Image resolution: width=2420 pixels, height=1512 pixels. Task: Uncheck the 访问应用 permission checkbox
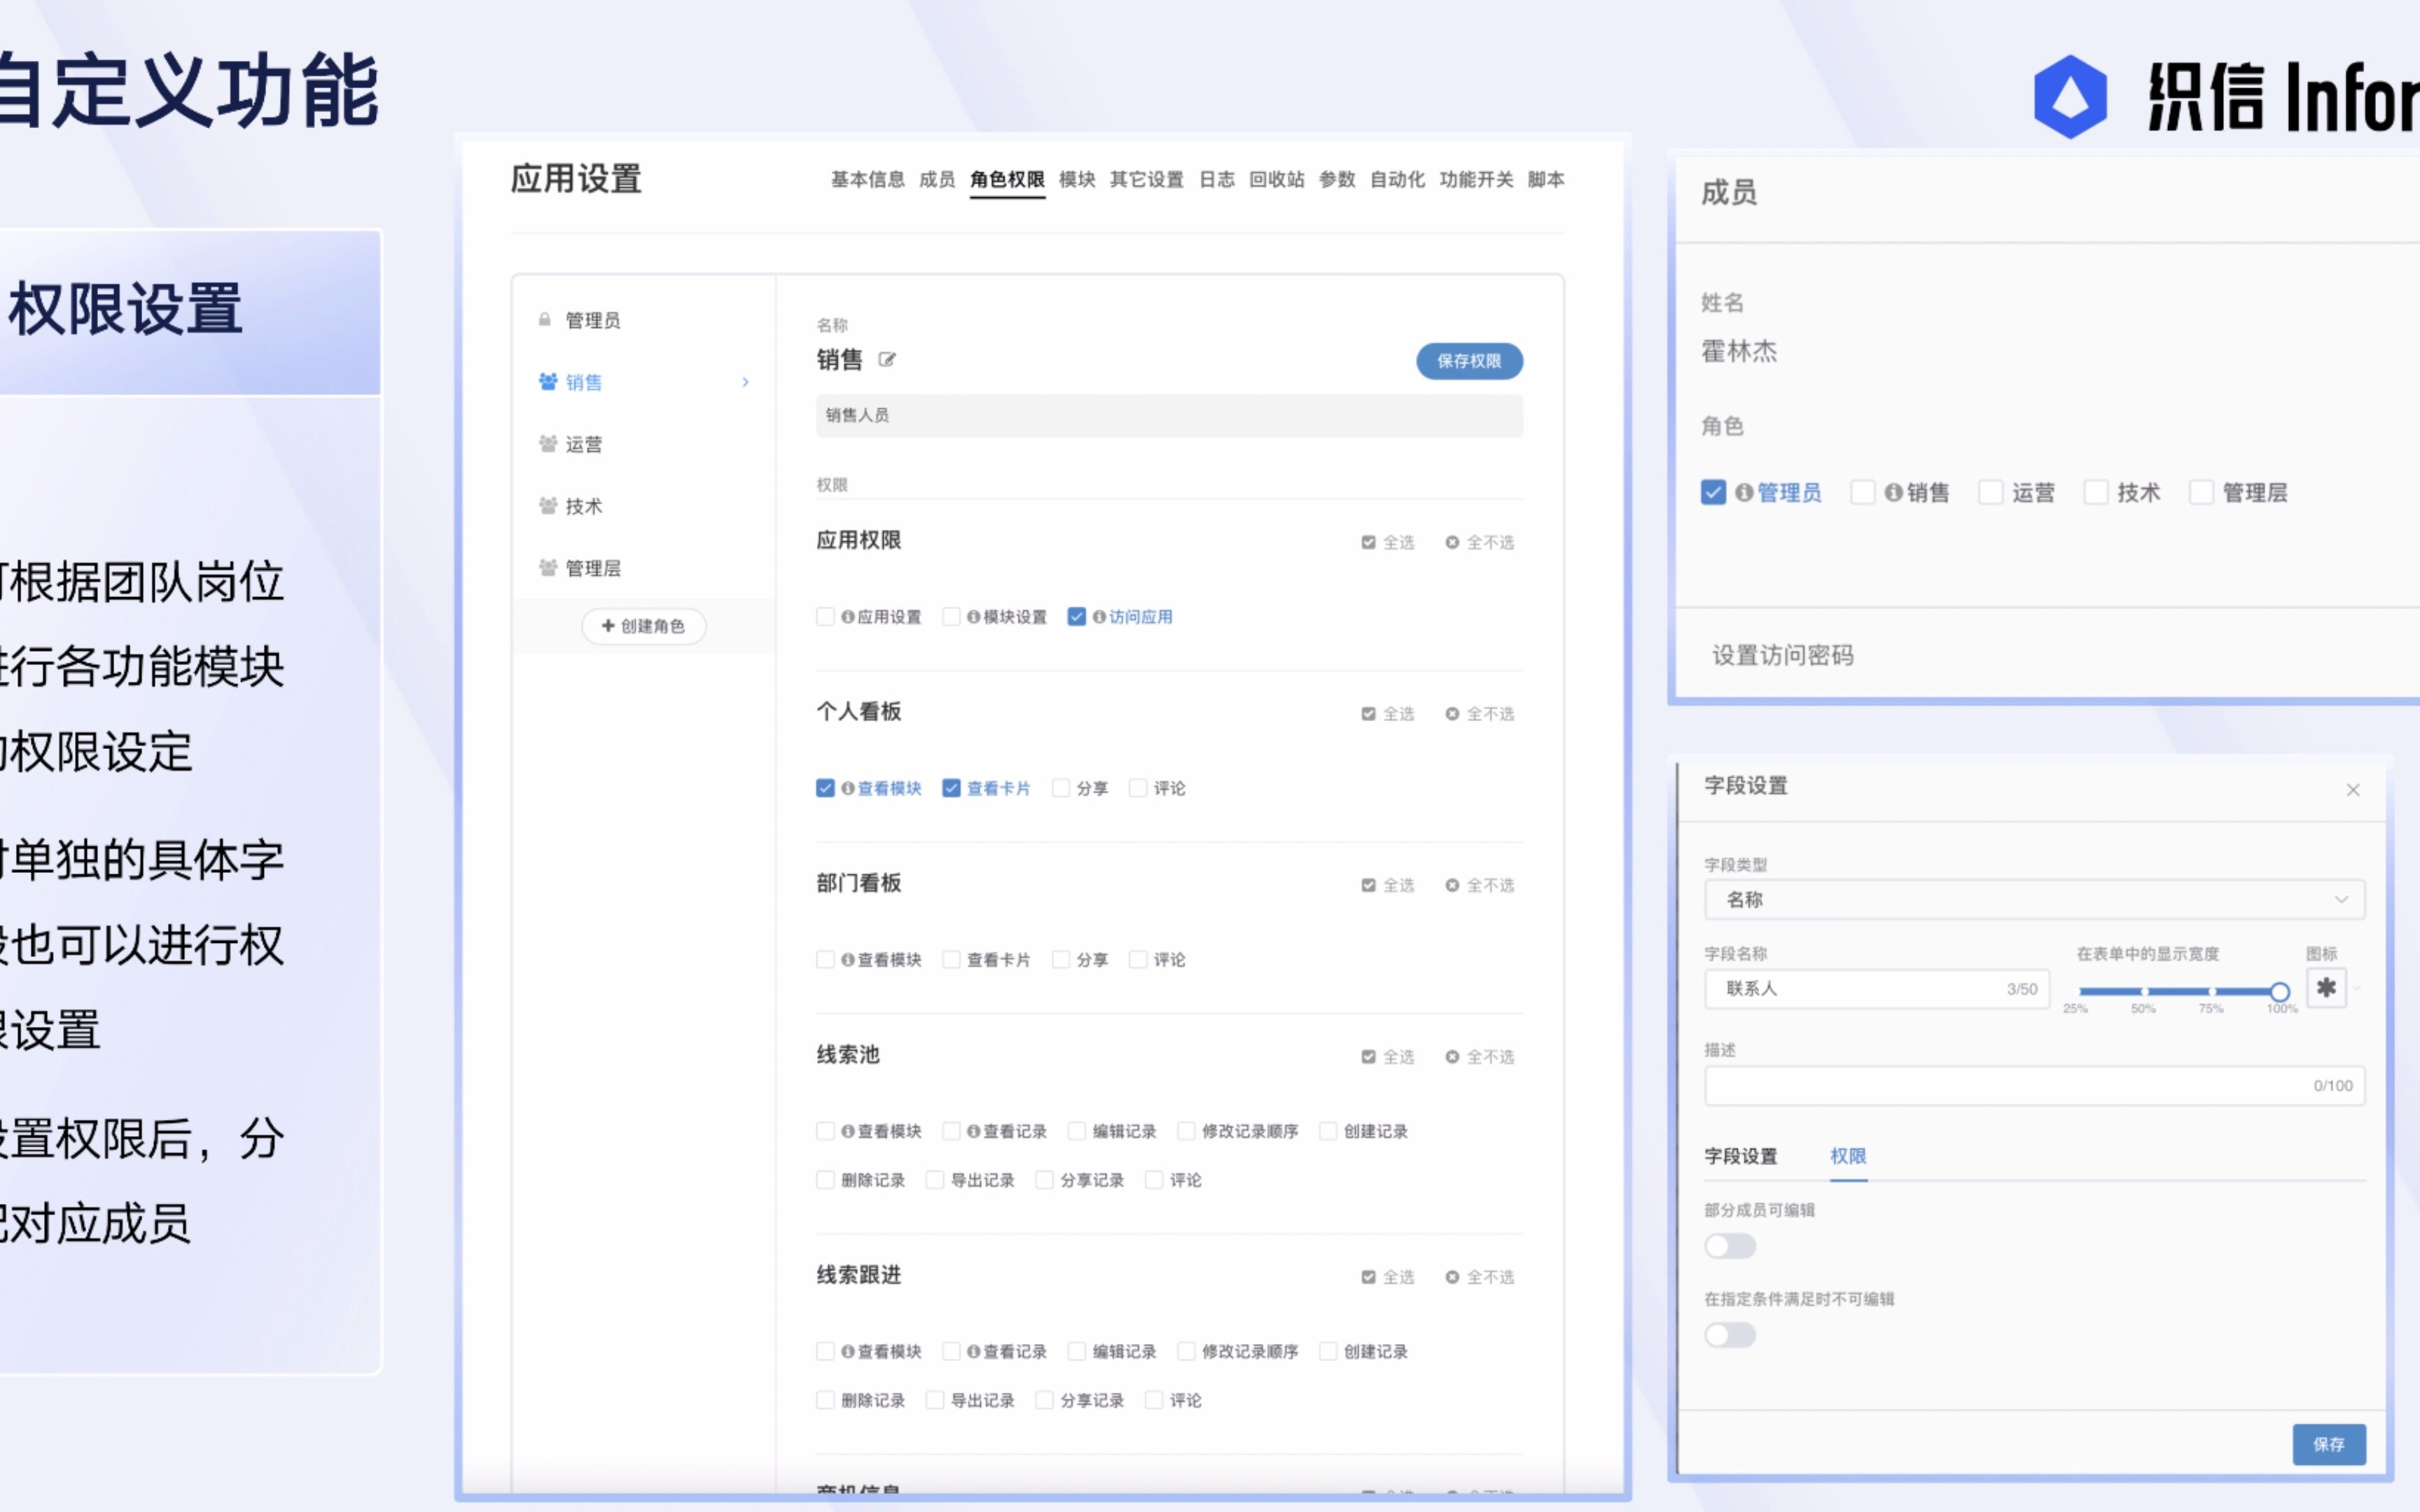pyautogui.click(x=1077, y=617)
